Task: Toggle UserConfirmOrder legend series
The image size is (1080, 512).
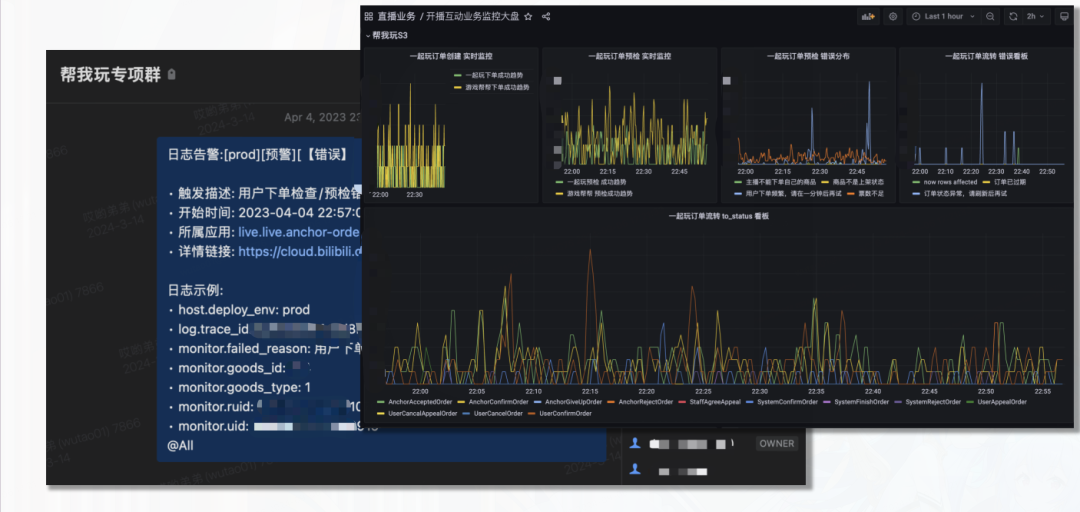Action: tap(560, 413)
